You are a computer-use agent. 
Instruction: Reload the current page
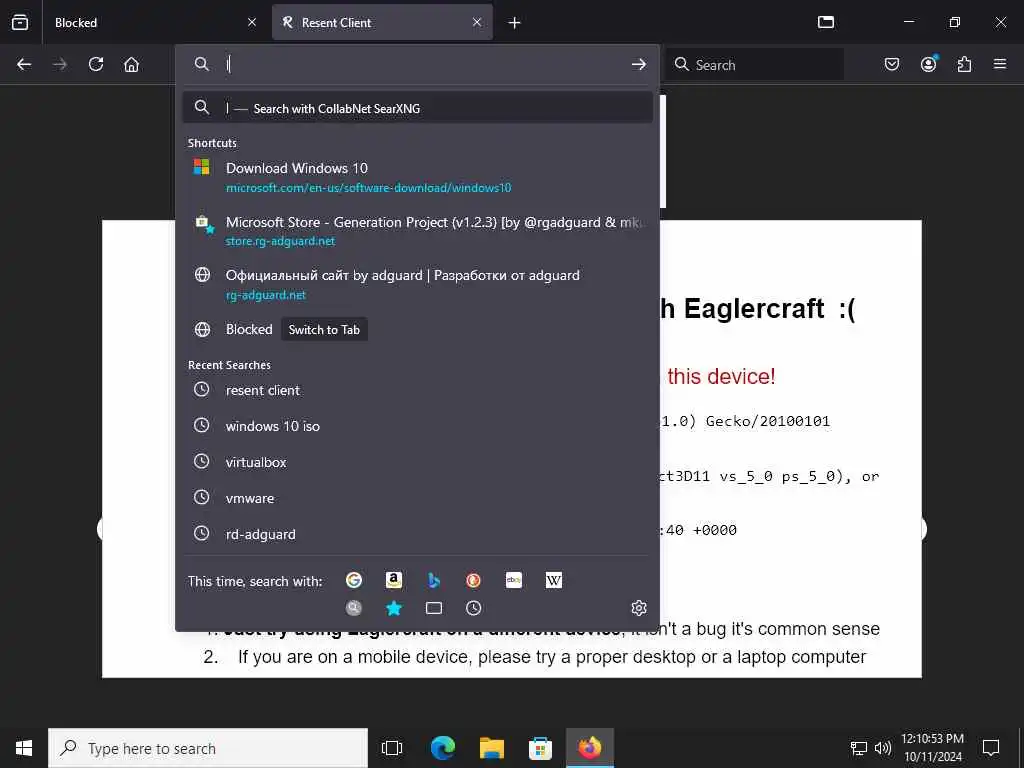point(96,64)
